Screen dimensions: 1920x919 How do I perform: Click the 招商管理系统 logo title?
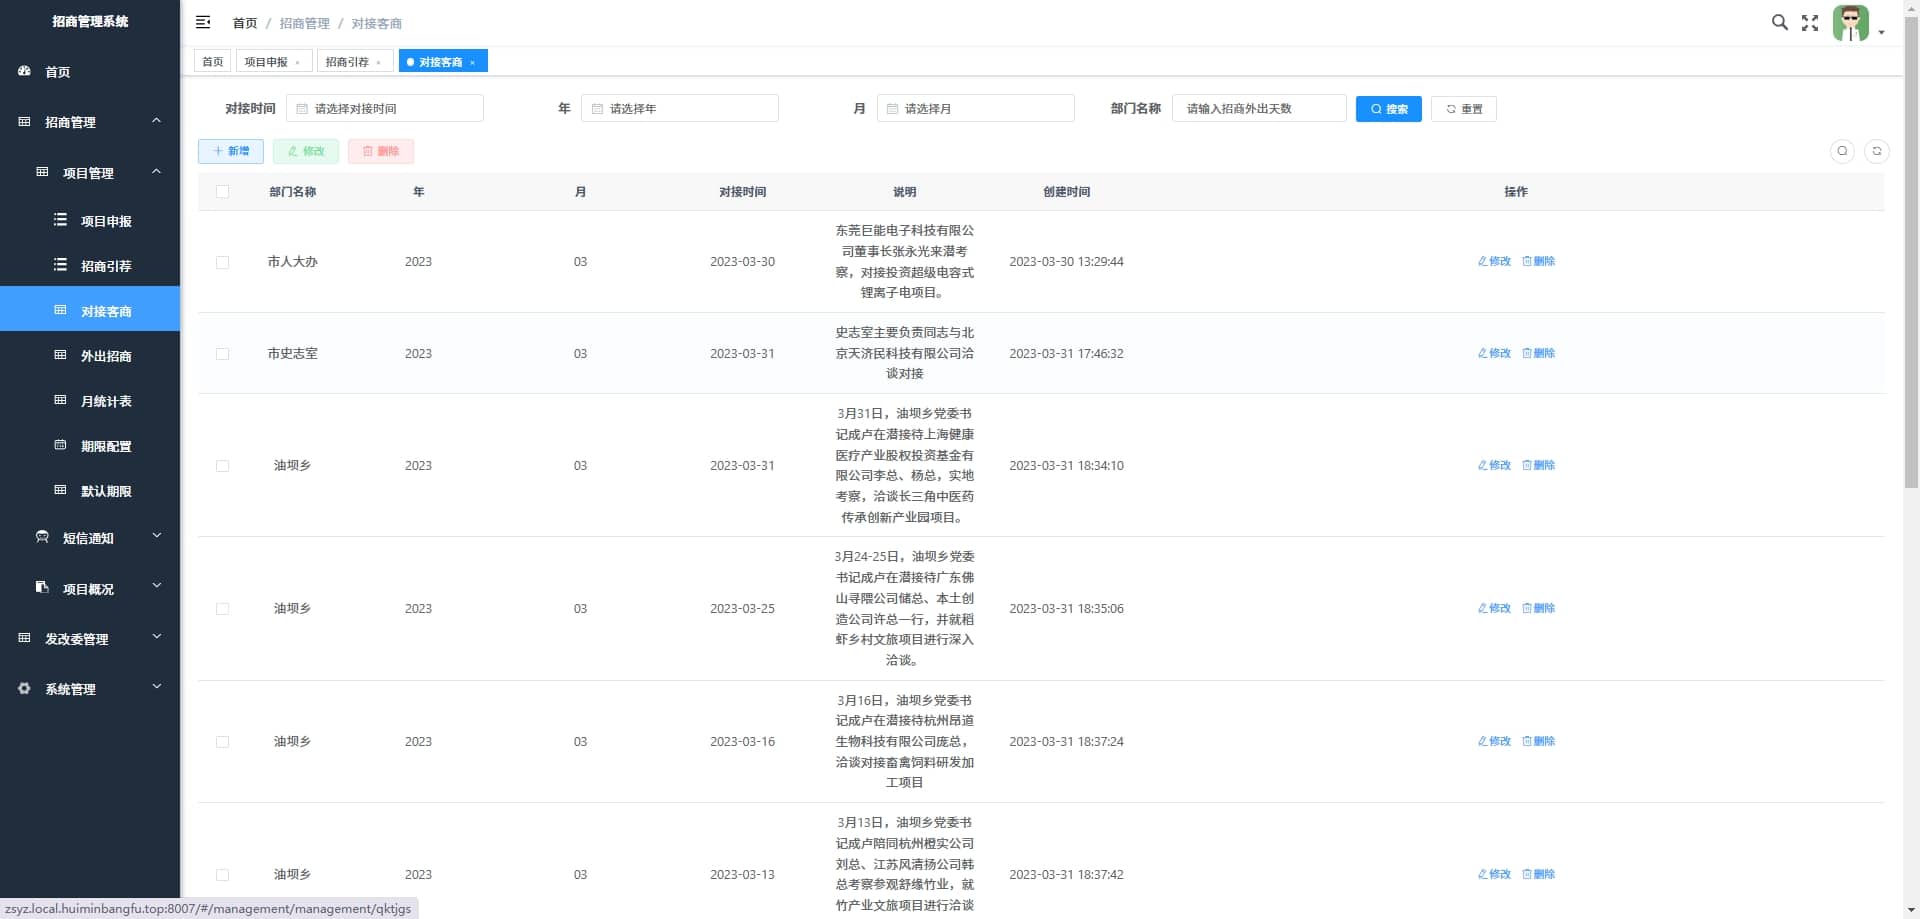[90, 21]
